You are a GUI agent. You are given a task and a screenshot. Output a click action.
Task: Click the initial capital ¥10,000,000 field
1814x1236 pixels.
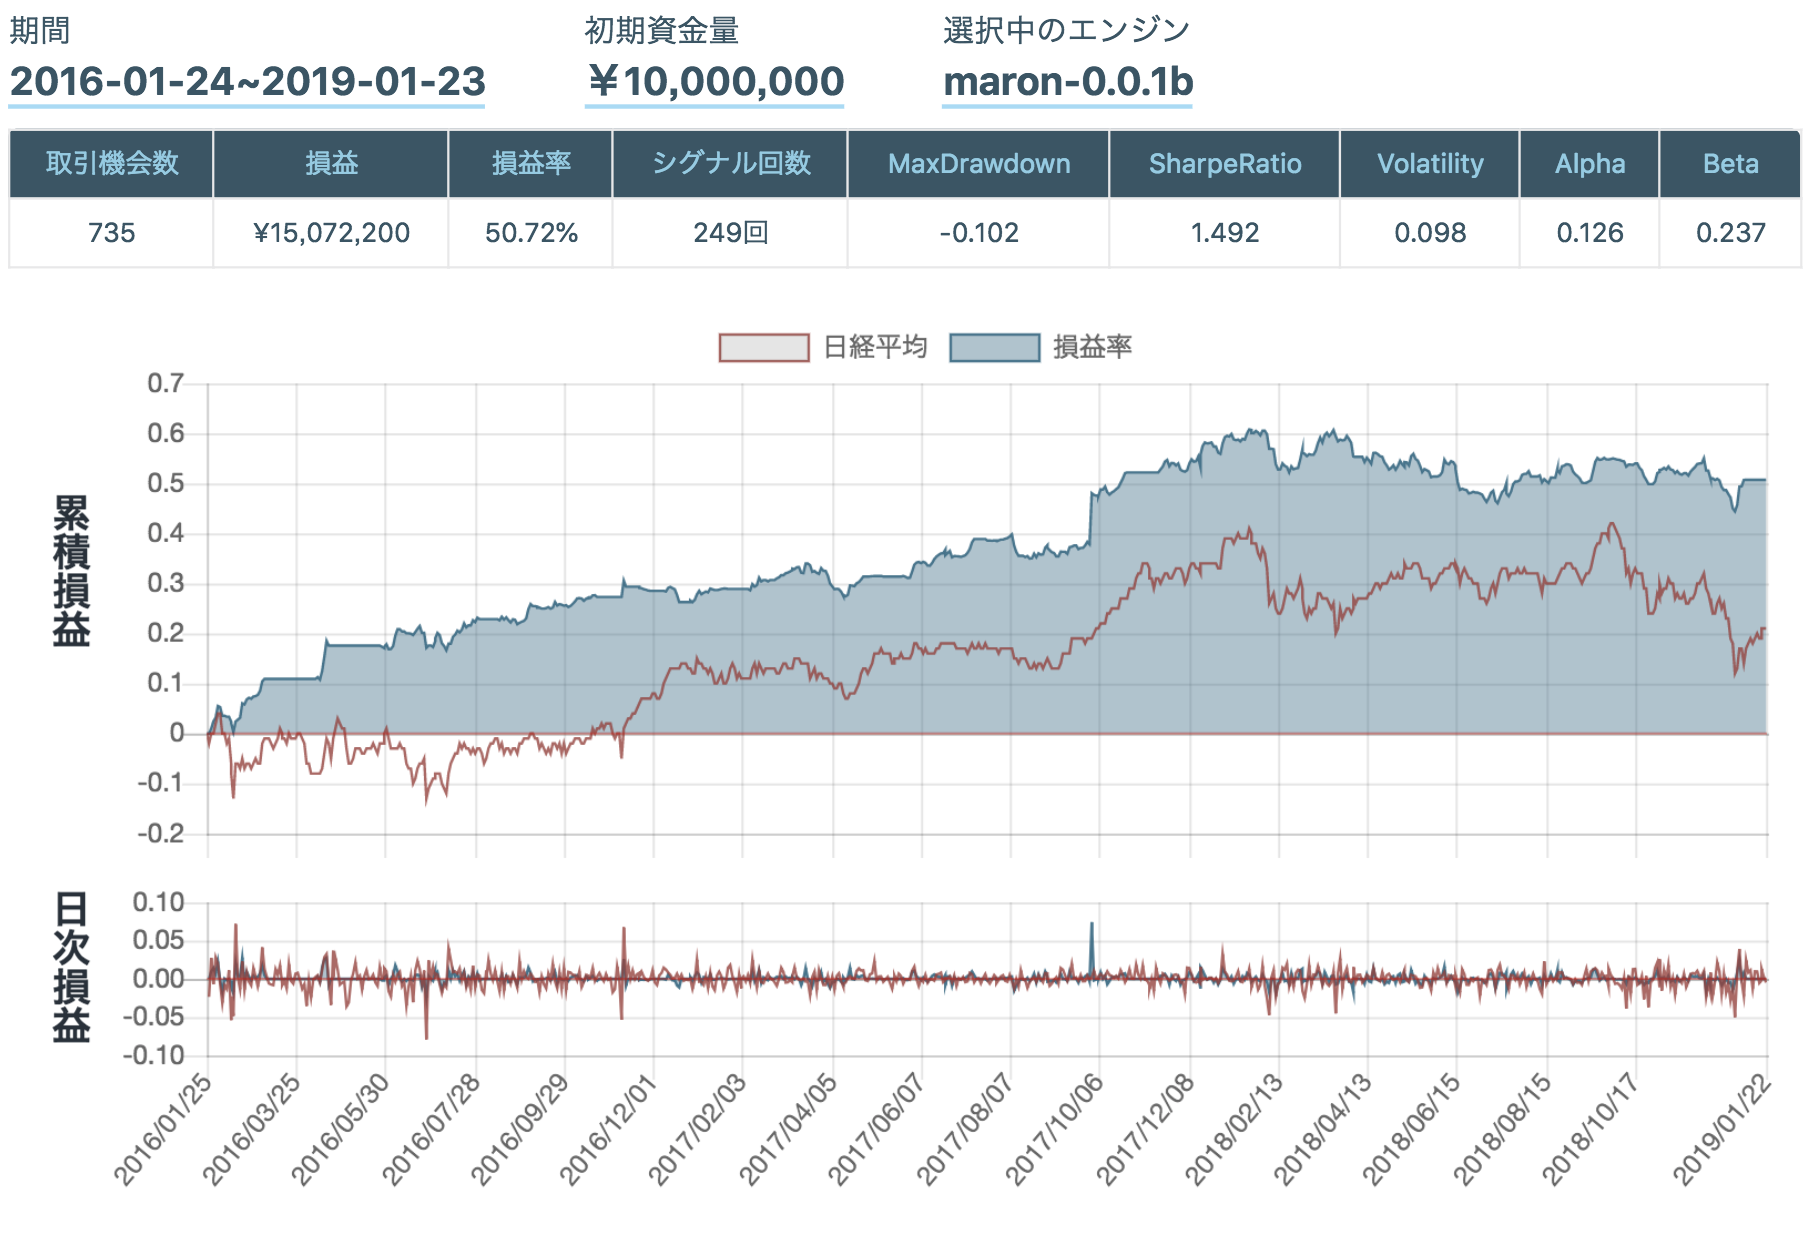(715, 82)
